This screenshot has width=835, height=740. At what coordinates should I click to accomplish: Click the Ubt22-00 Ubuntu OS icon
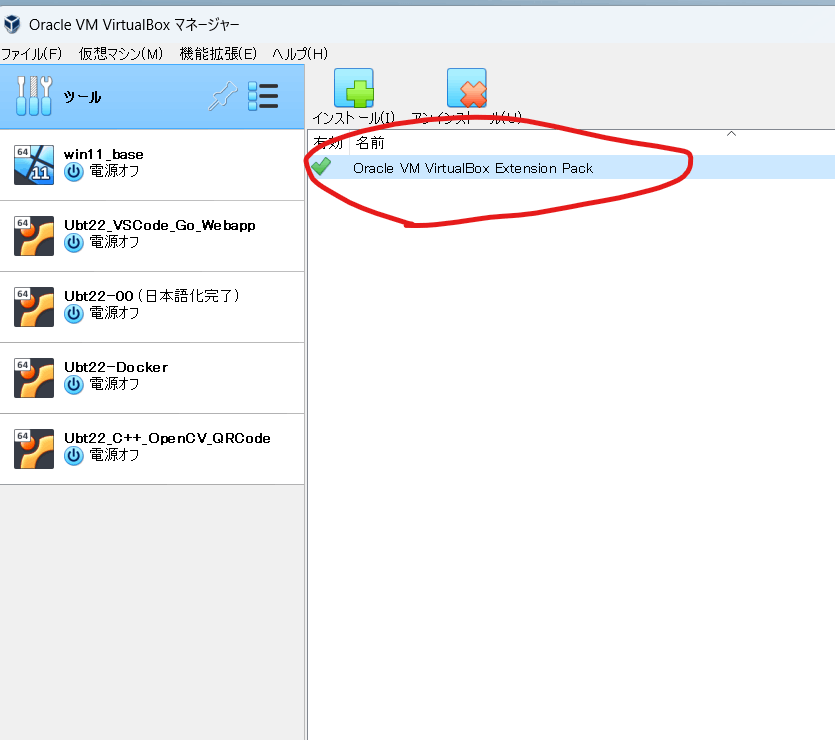34,307
